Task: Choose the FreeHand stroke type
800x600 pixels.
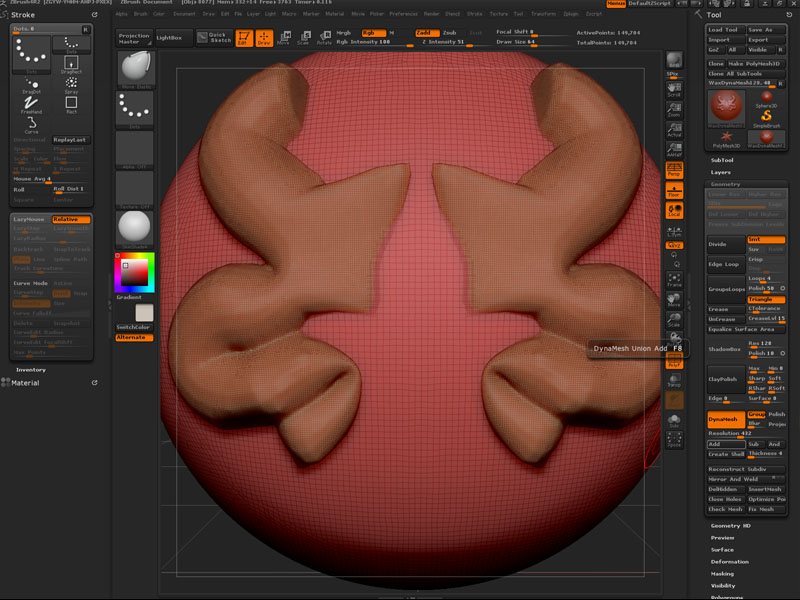Action: point(31,105)
